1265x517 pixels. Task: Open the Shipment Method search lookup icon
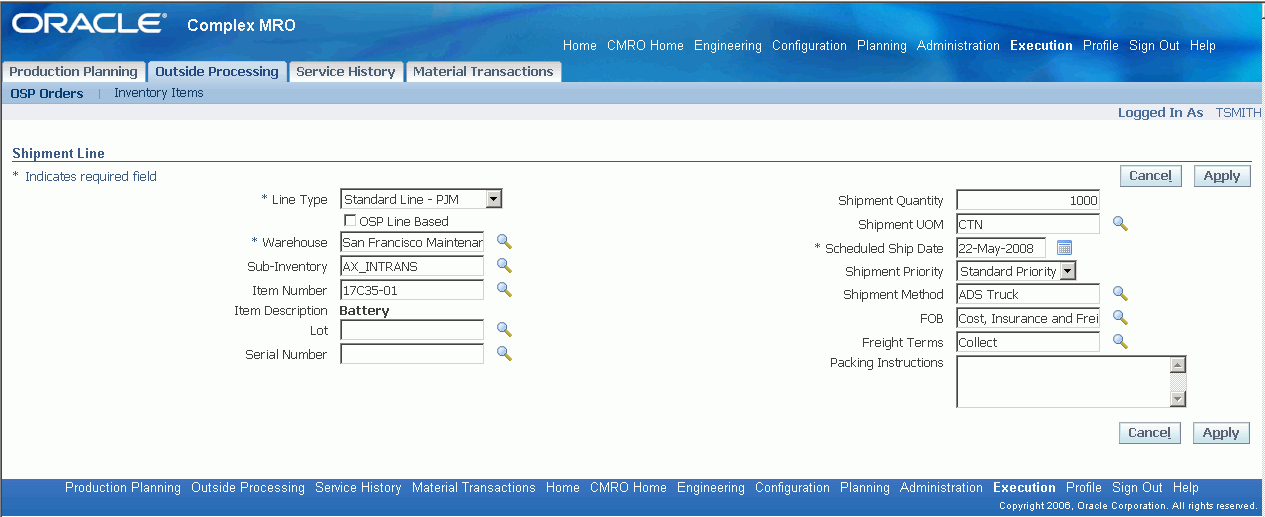point(1121,293)
